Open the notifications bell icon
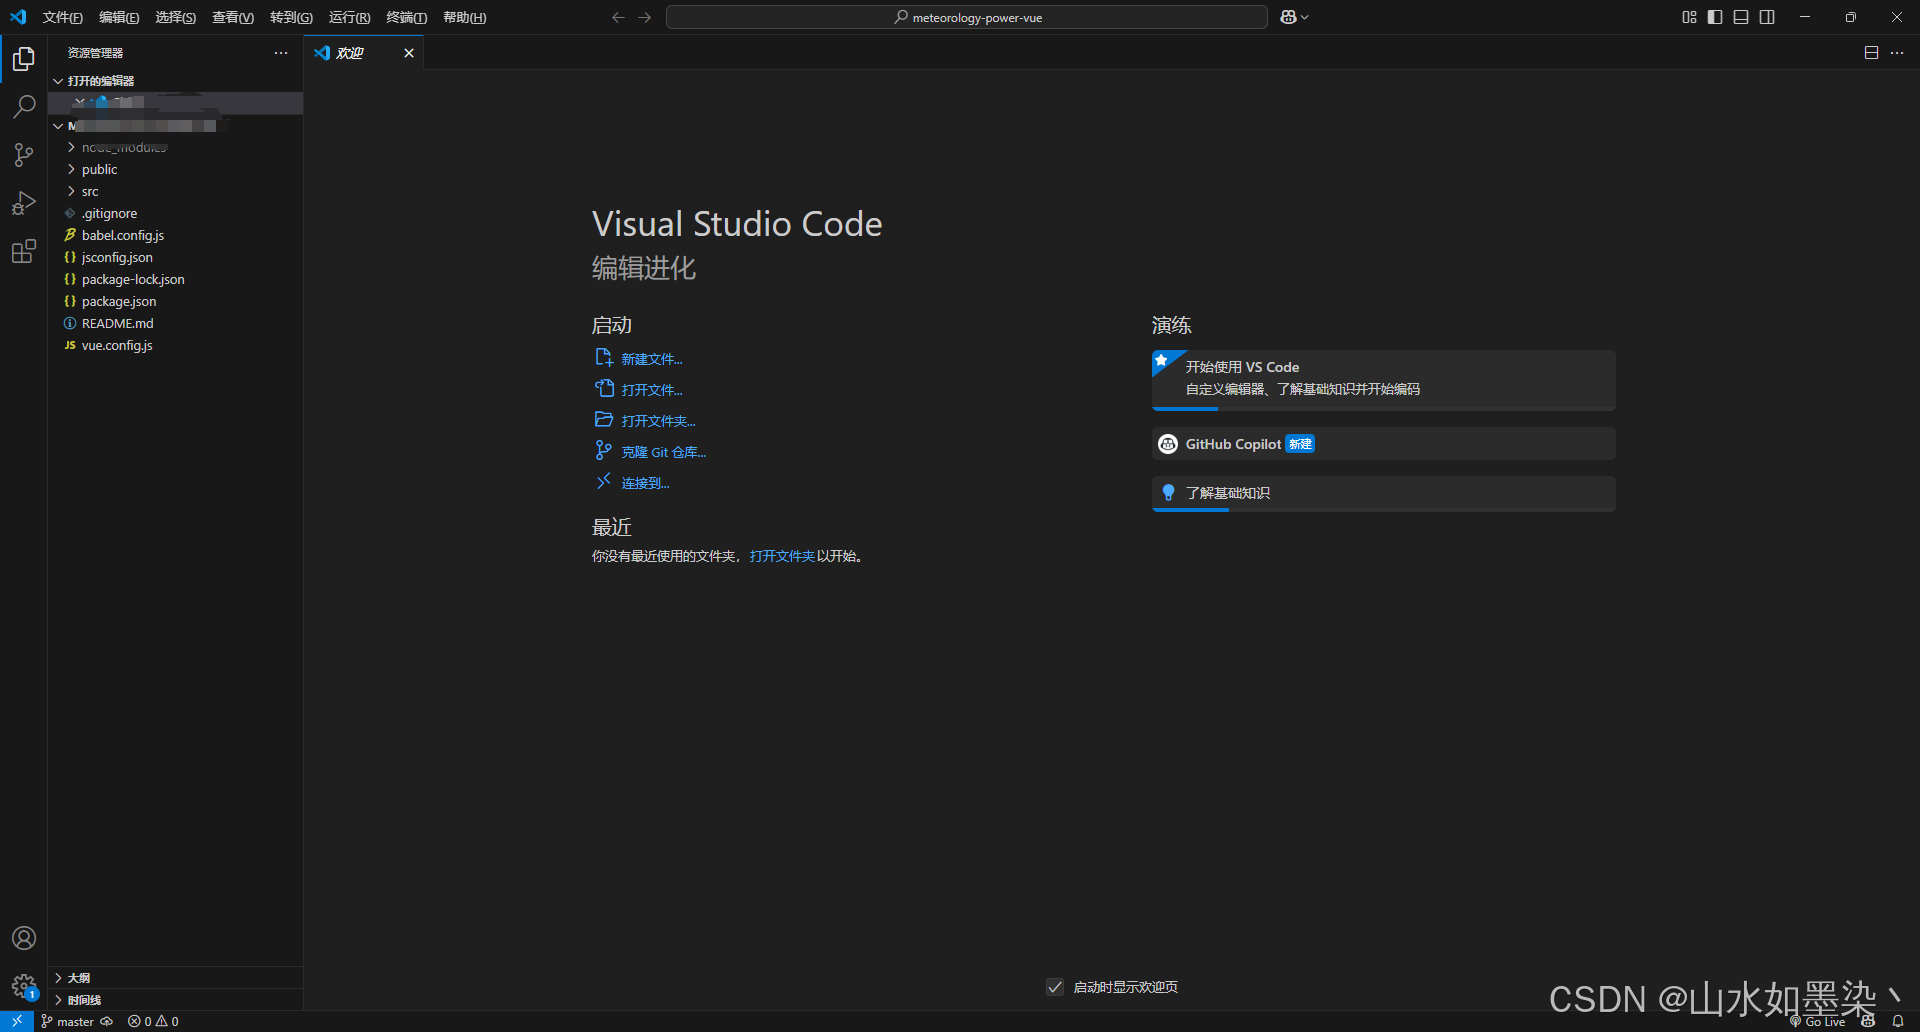Screen dimensions: 1920x1032 (x=1898, y=1021)
